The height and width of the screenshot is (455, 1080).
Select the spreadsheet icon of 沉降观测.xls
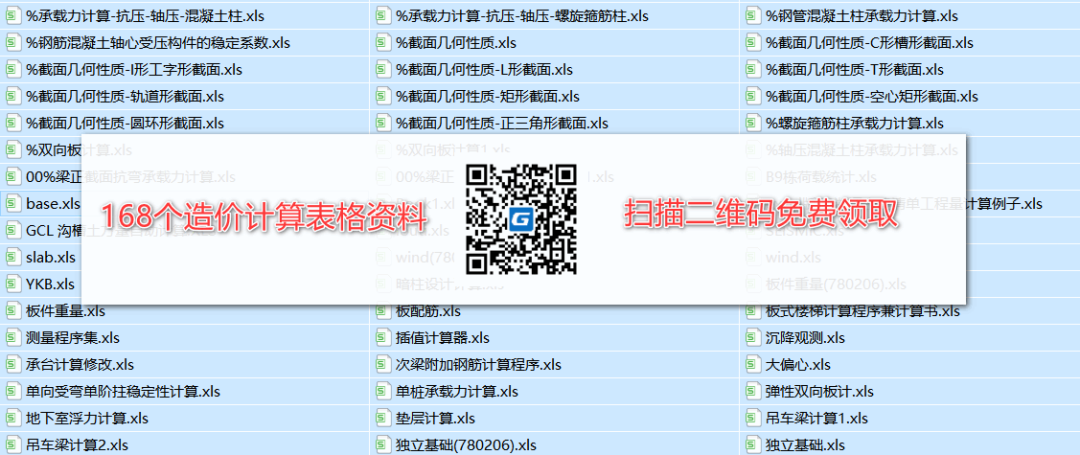tap(753, 338)
